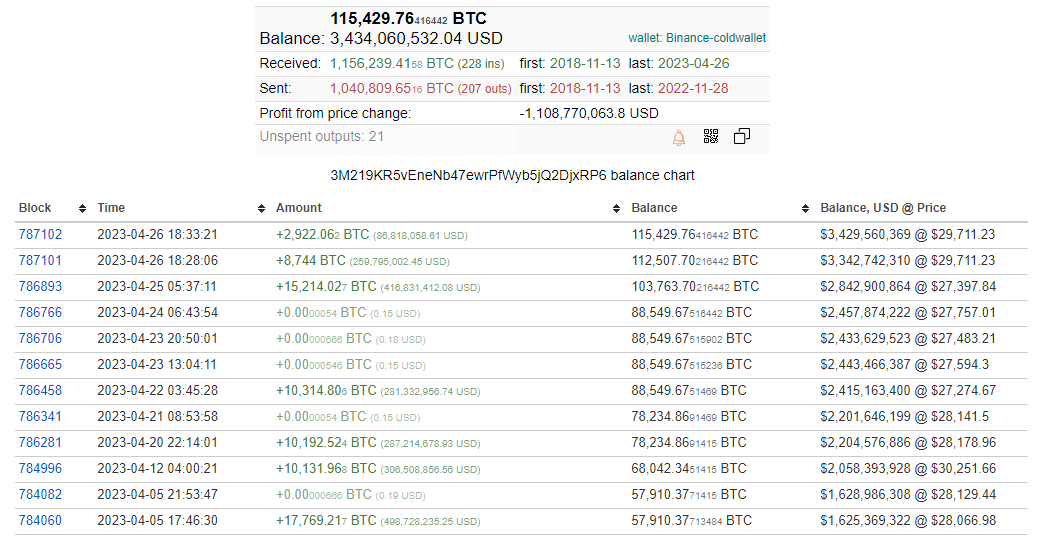The width and height of the screenshot is (1041, 543).
Task: Click the 3M219KR5 balance chart link
Action: point(512,175)
